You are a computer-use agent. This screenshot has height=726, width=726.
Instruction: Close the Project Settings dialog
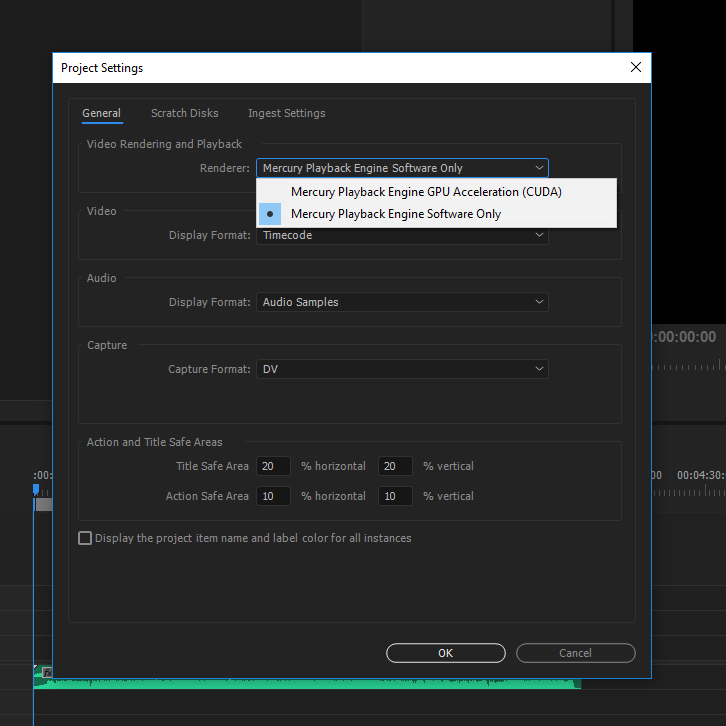(635, 68)
